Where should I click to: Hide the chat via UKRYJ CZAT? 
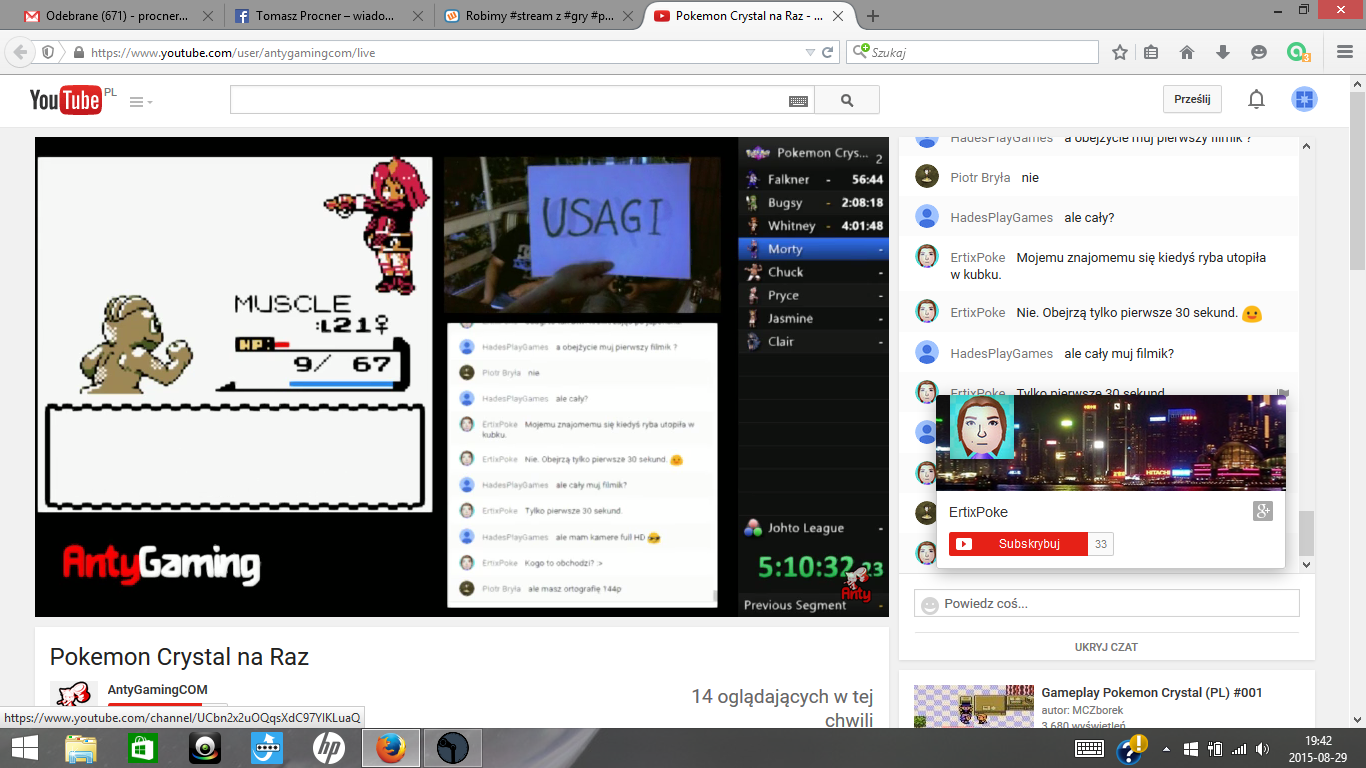pyautogui.click(x=1106, y=647)
